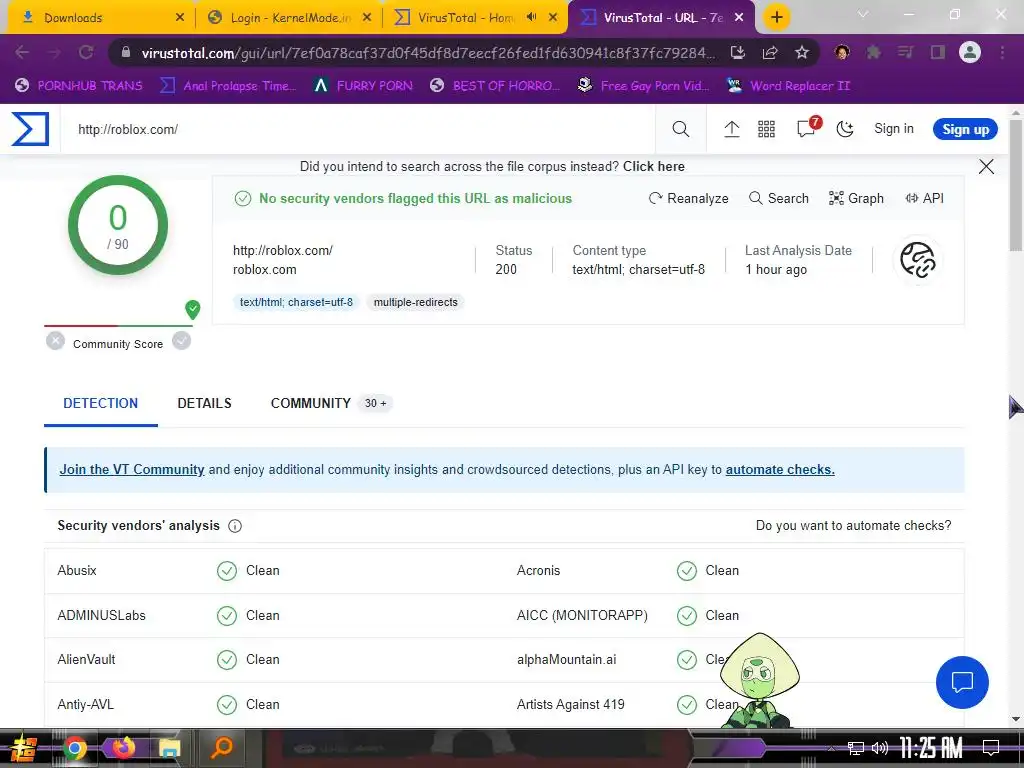Open a new browser tab
This screenshot has height=768, width=1024.
pyautogui.click(x=776, y=18)
